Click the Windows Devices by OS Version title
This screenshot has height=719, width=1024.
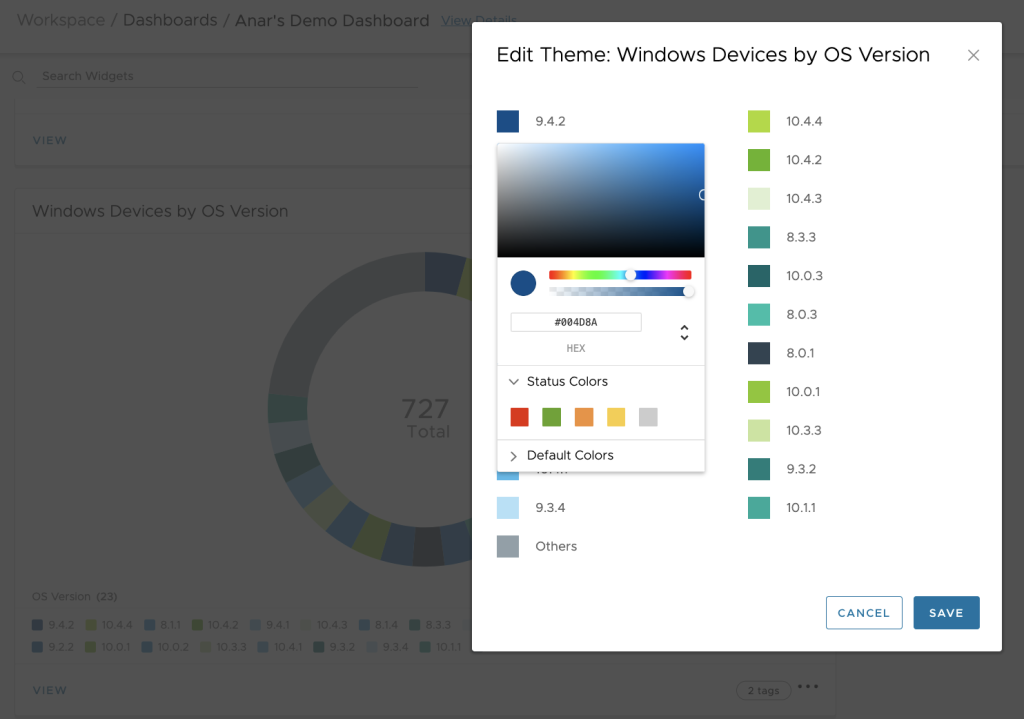pyautogui.click(x=160, y=211)
